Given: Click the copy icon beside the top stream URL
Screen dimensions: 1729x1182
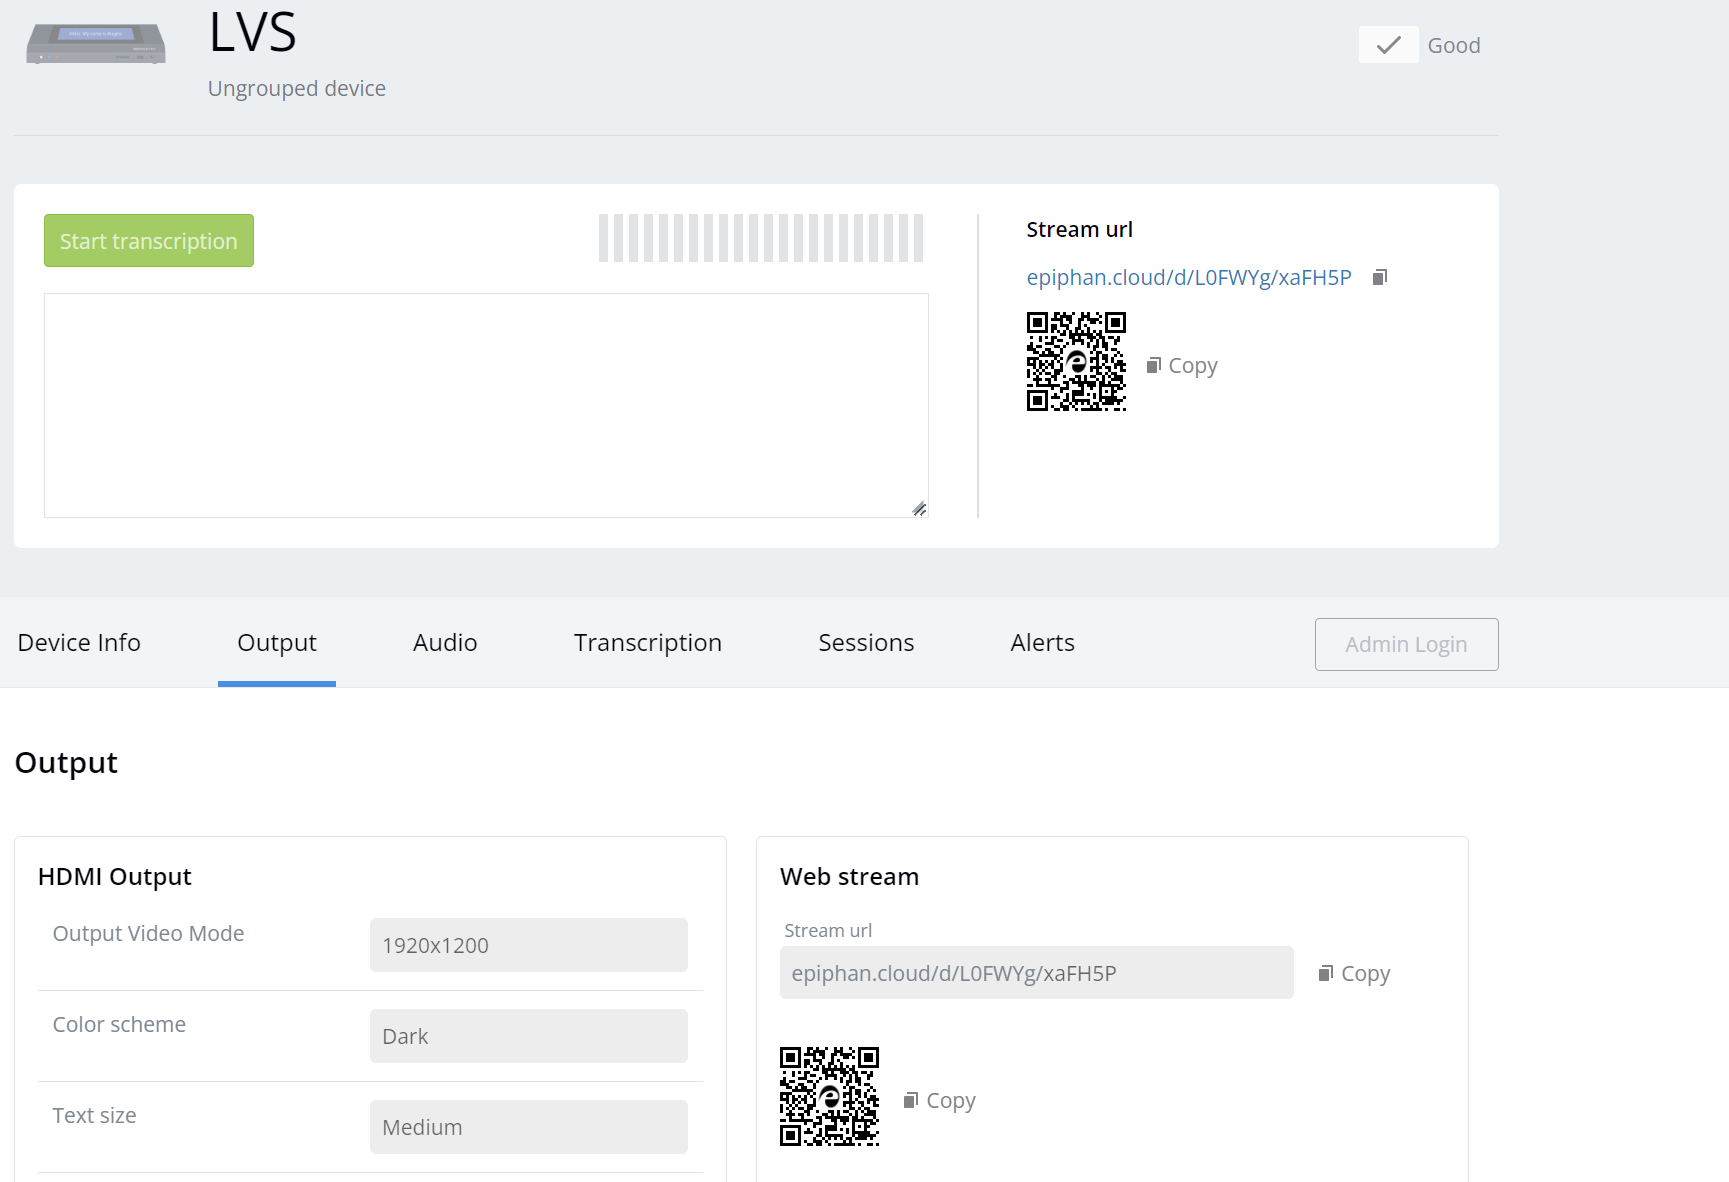Looking at the screenshot, I should [1380, 277].
